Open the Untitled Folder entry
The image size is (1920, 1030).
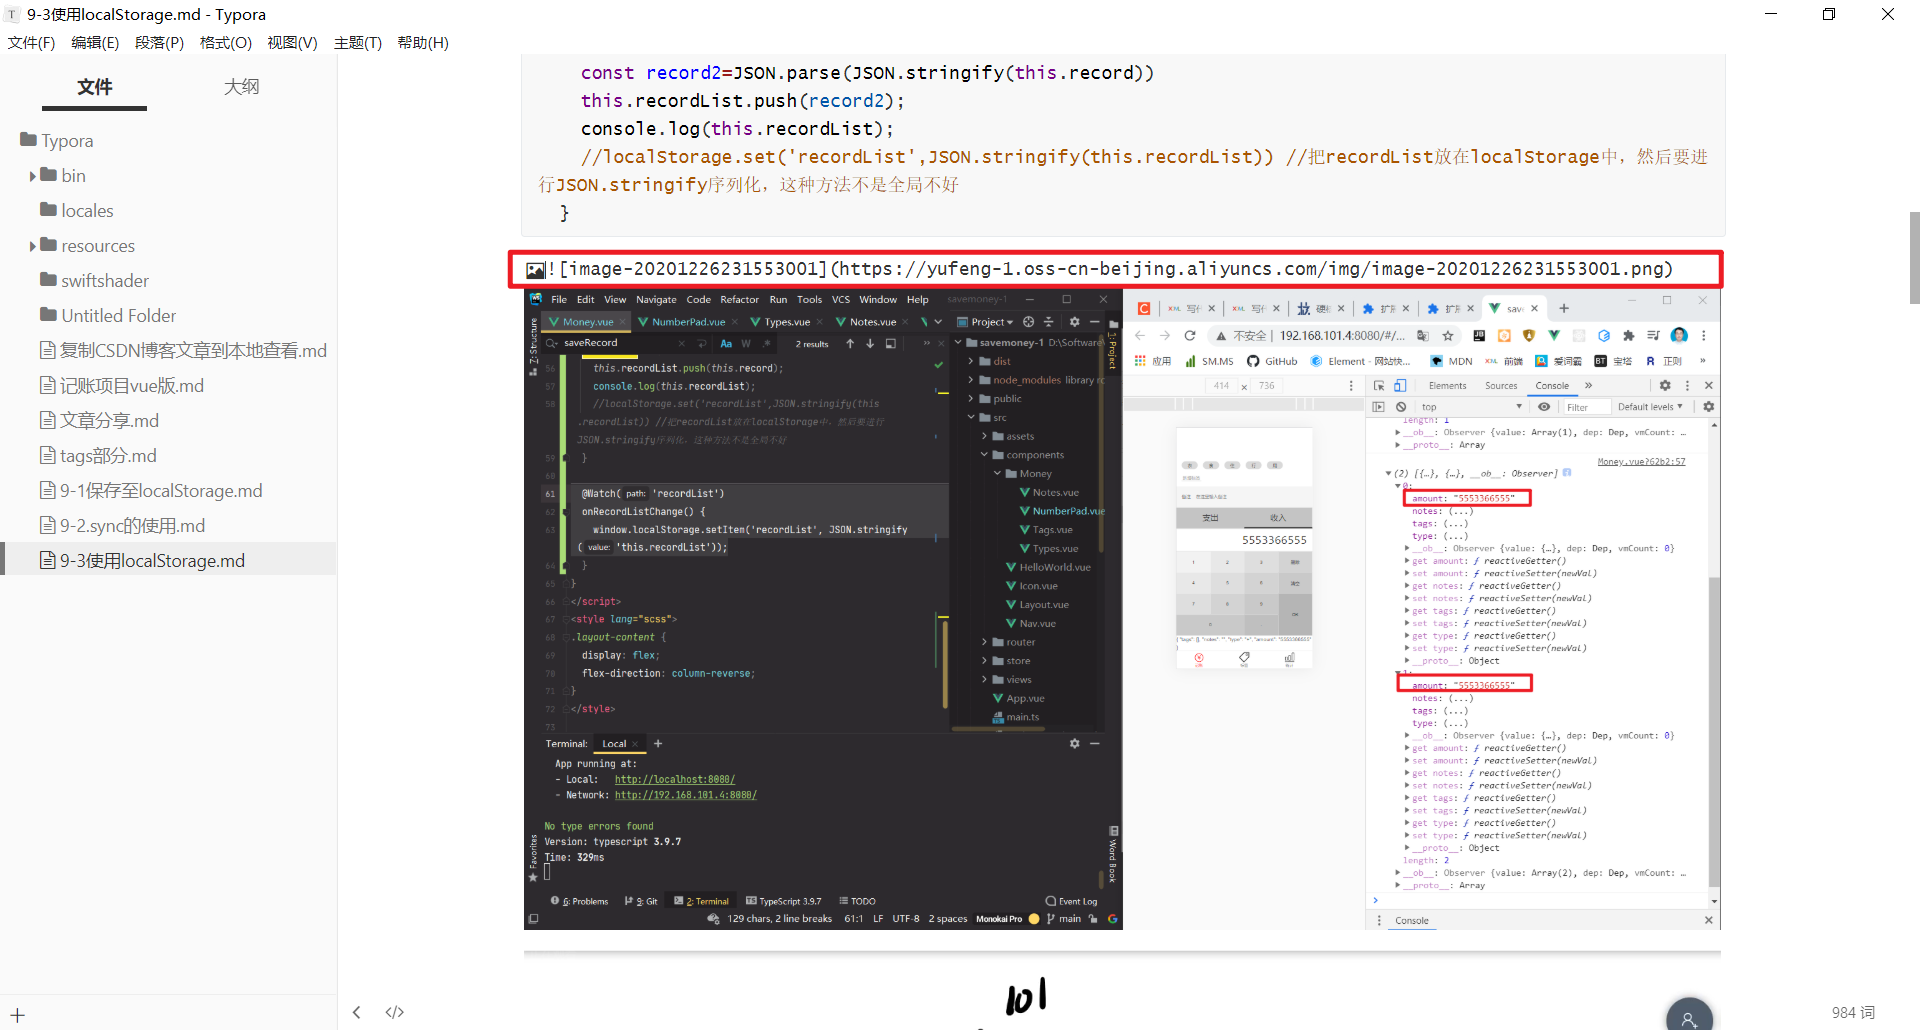click(108, 316)
